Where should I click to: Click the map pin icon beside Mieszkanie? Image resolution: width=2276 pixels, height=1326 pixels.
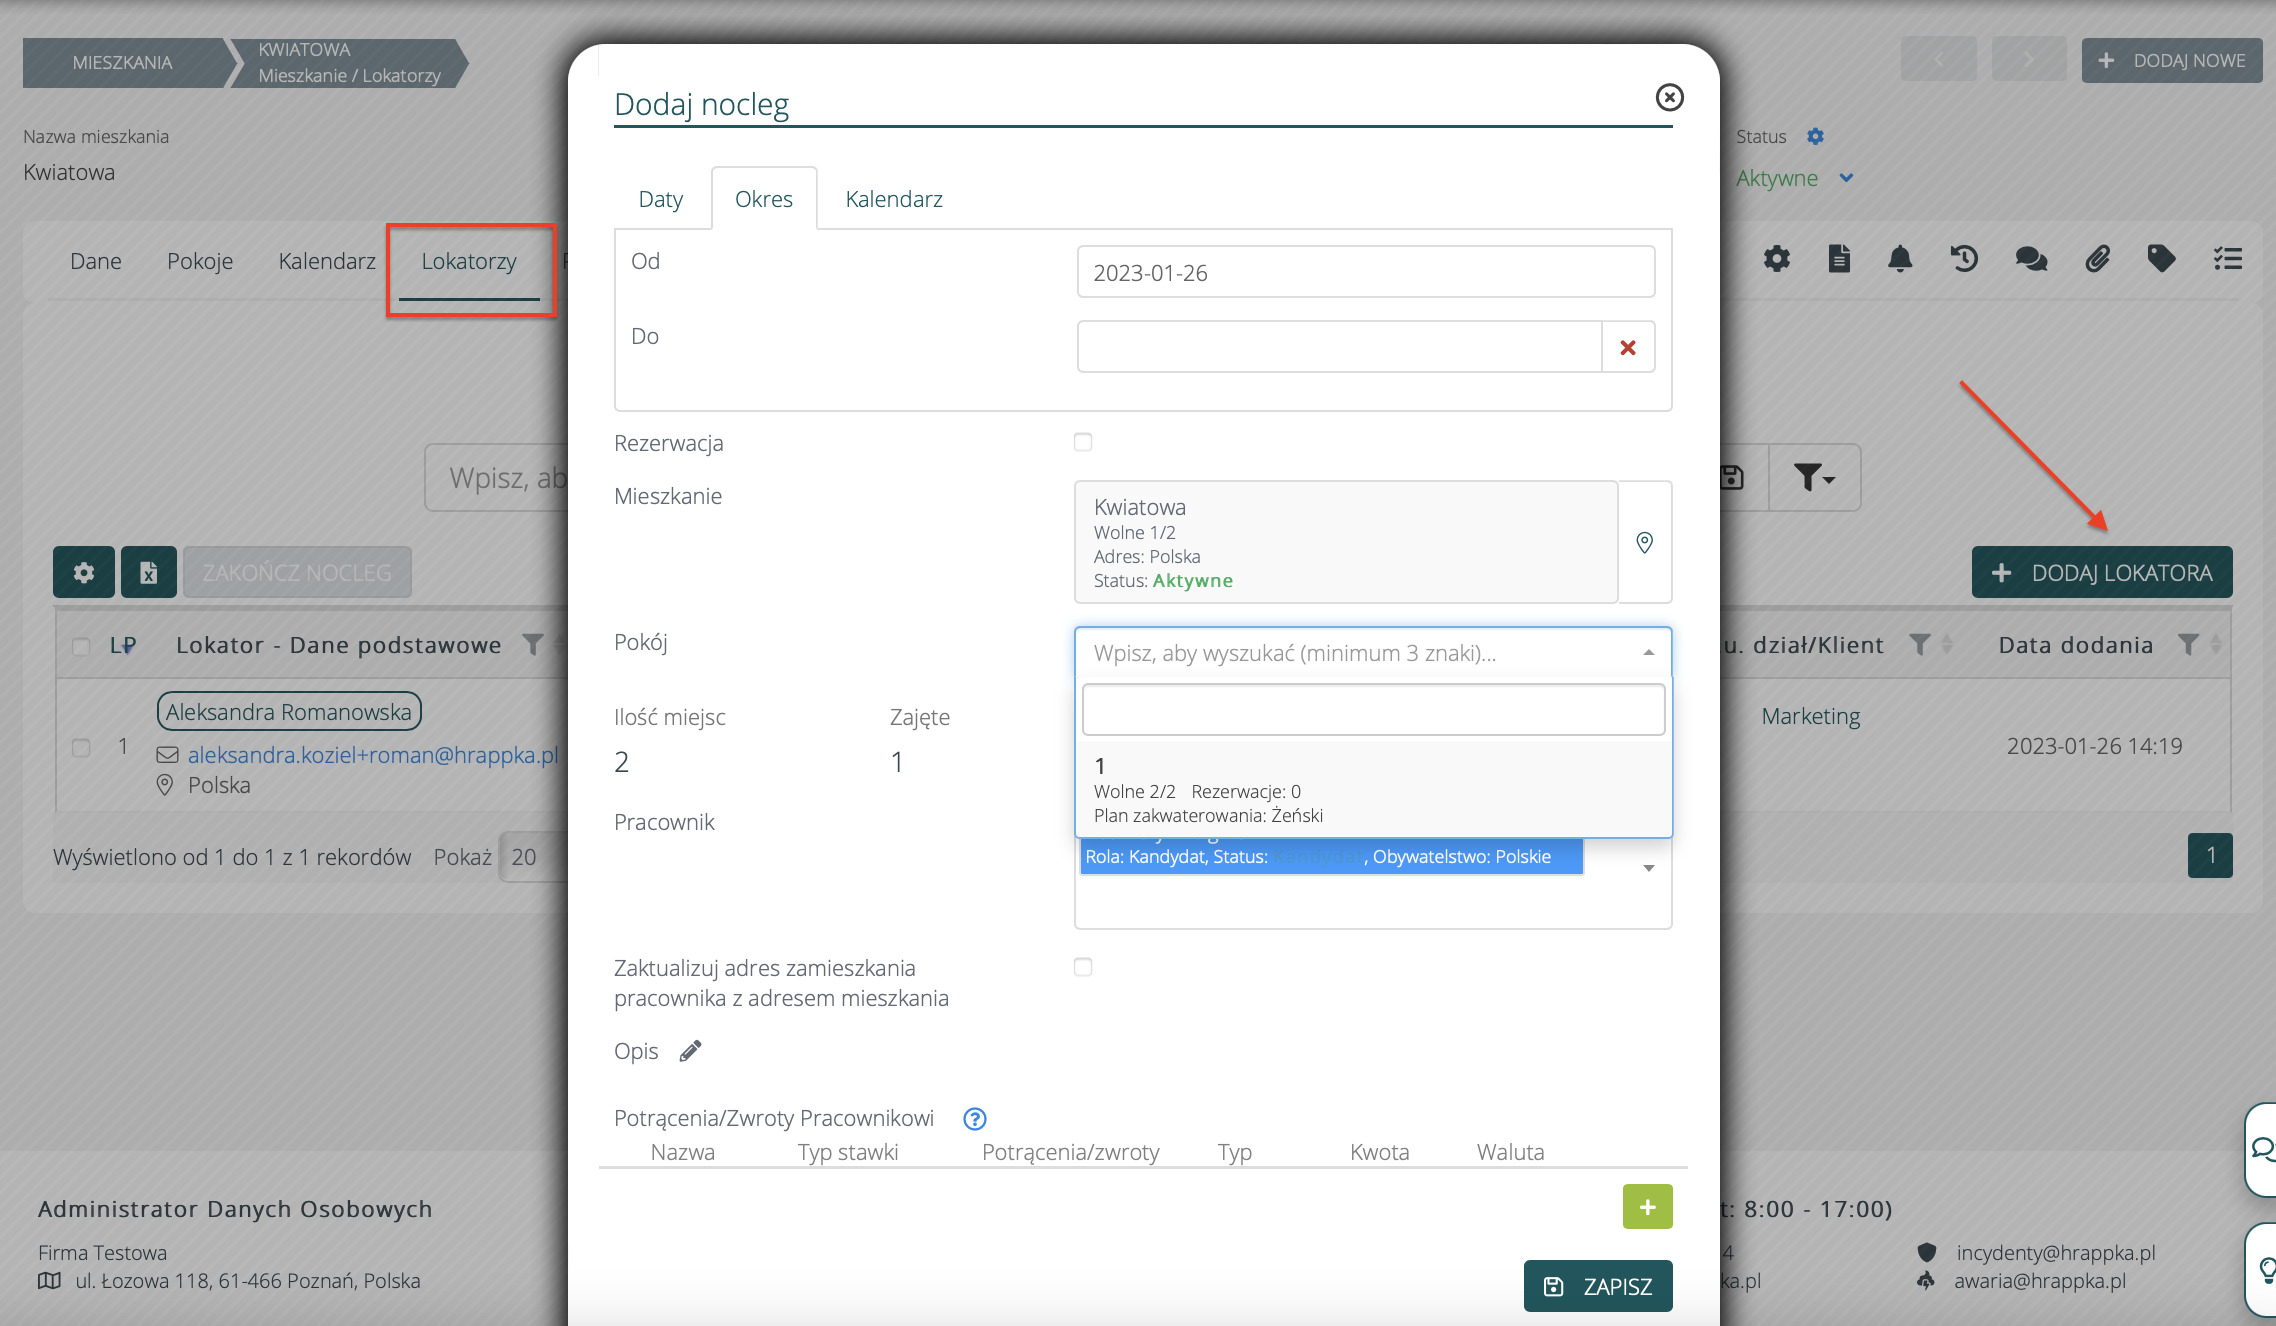(x=1644, y=542)
